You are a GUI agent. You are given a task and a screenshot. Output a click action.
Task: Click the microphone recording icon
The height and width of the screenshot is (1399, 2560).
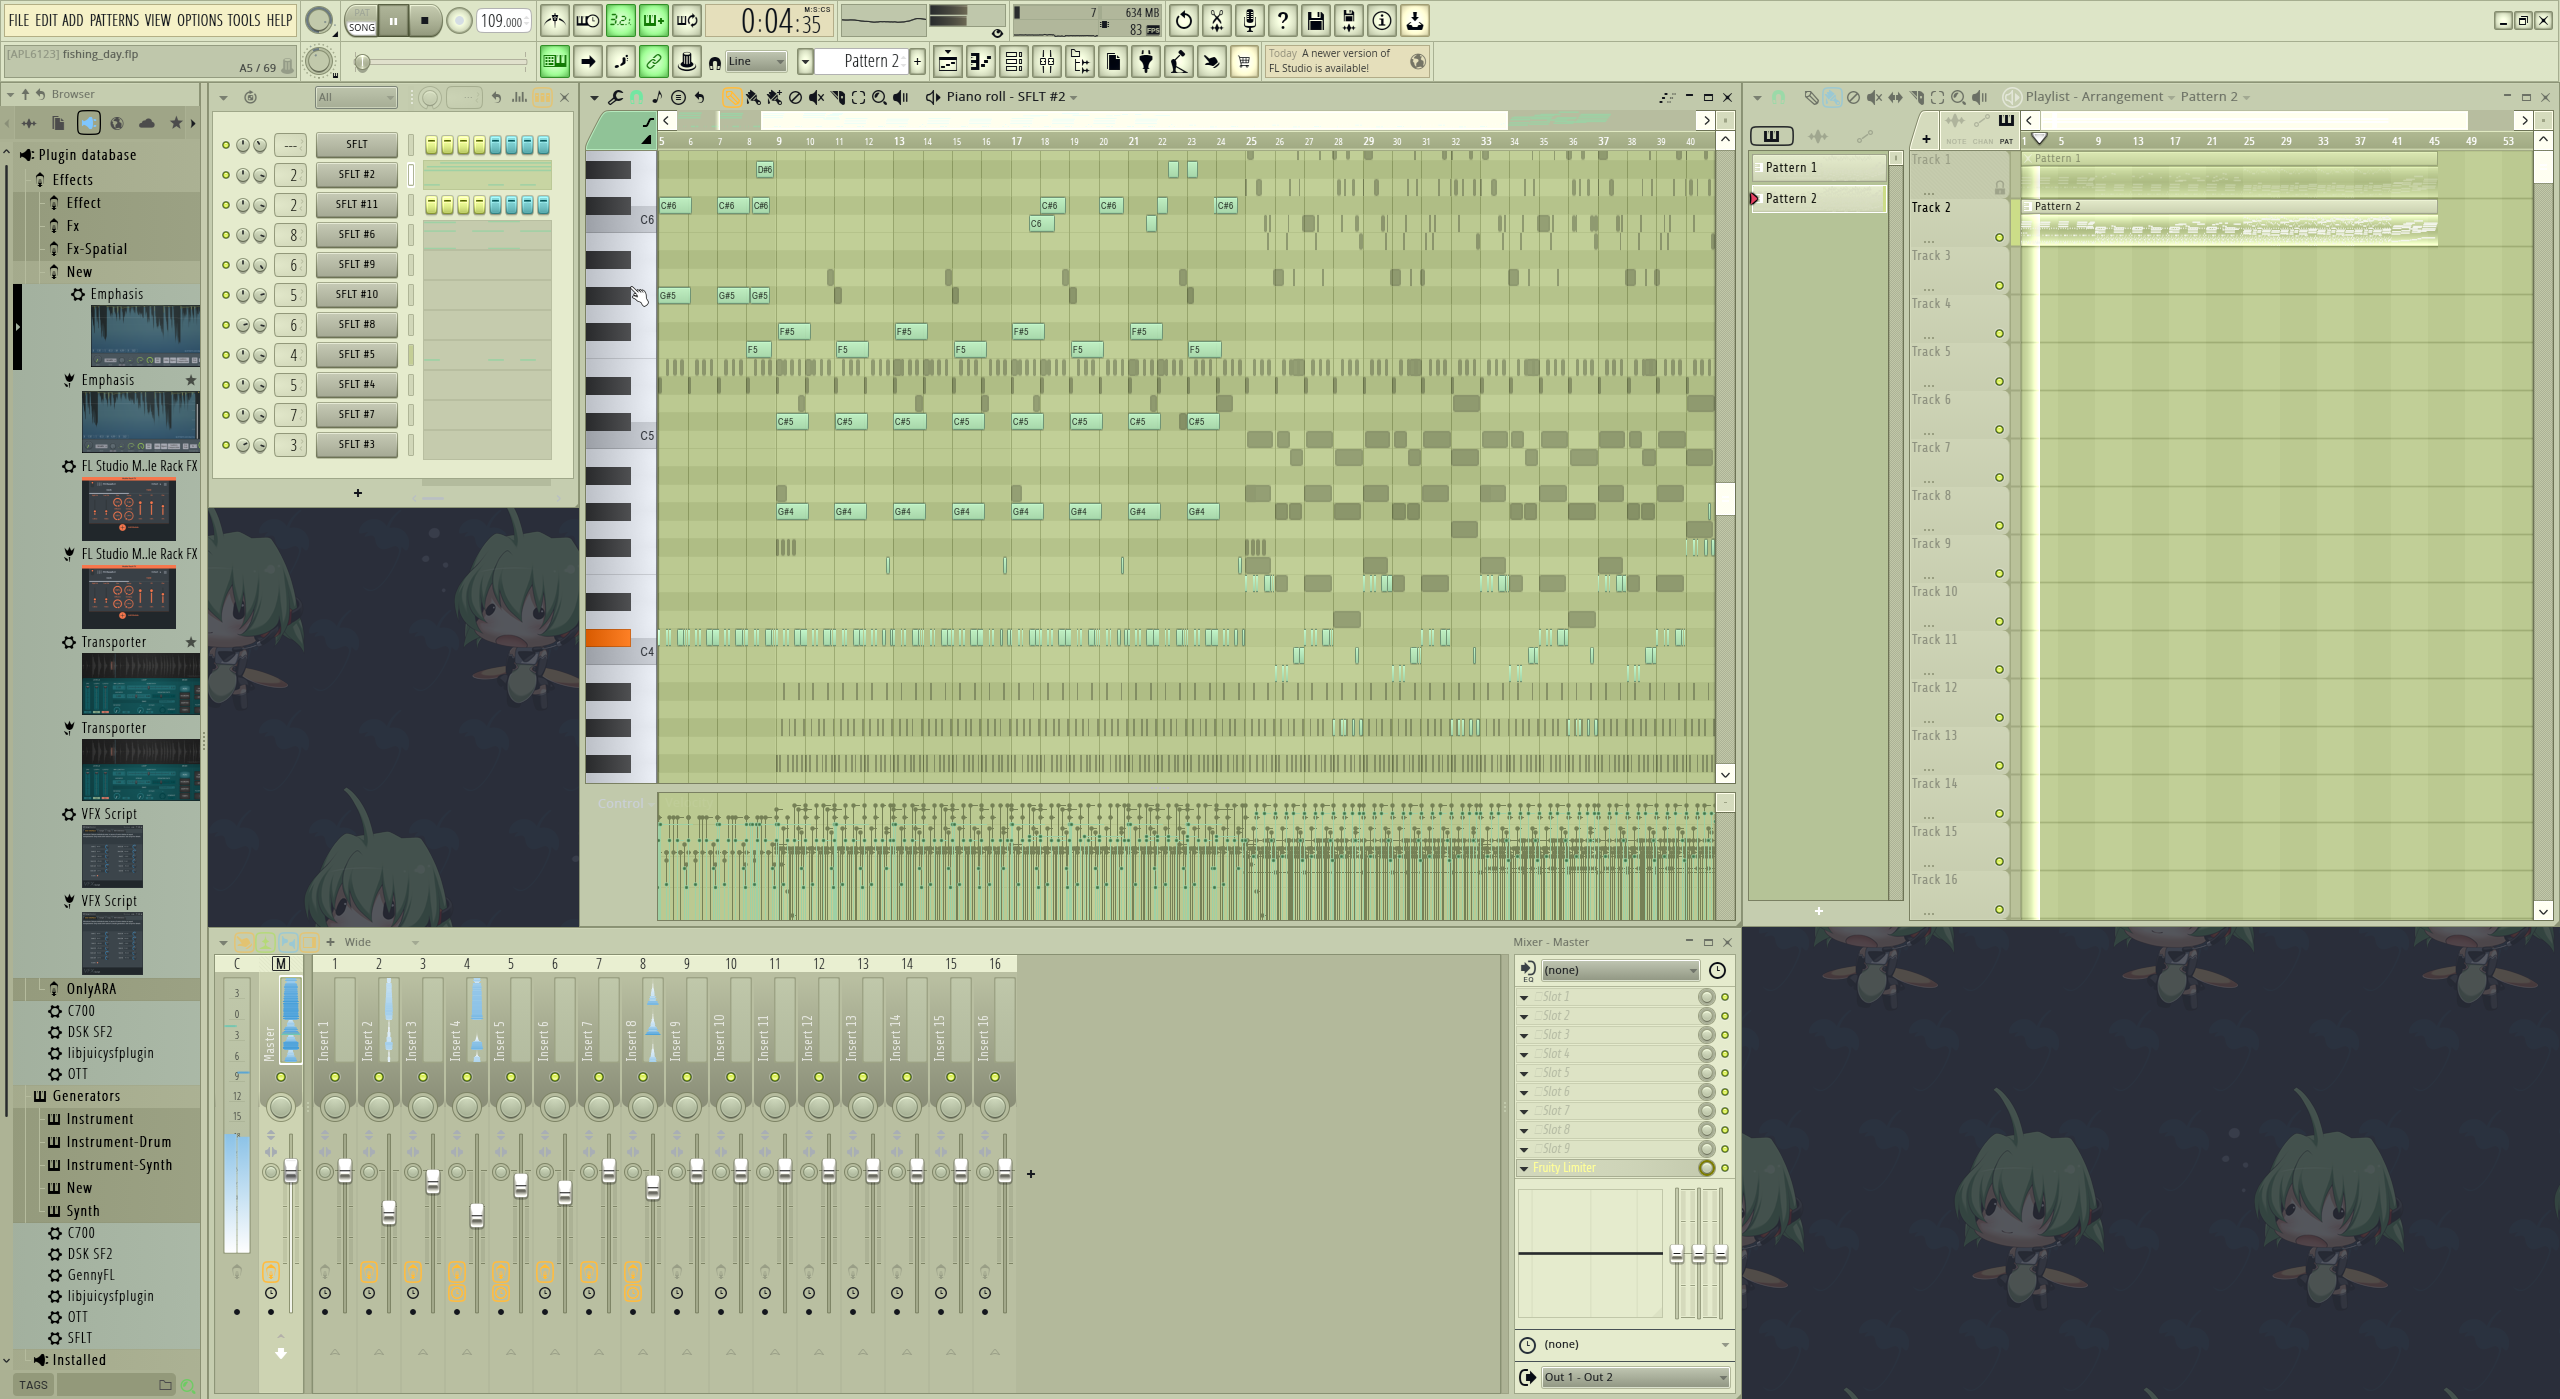[1249, 20]
